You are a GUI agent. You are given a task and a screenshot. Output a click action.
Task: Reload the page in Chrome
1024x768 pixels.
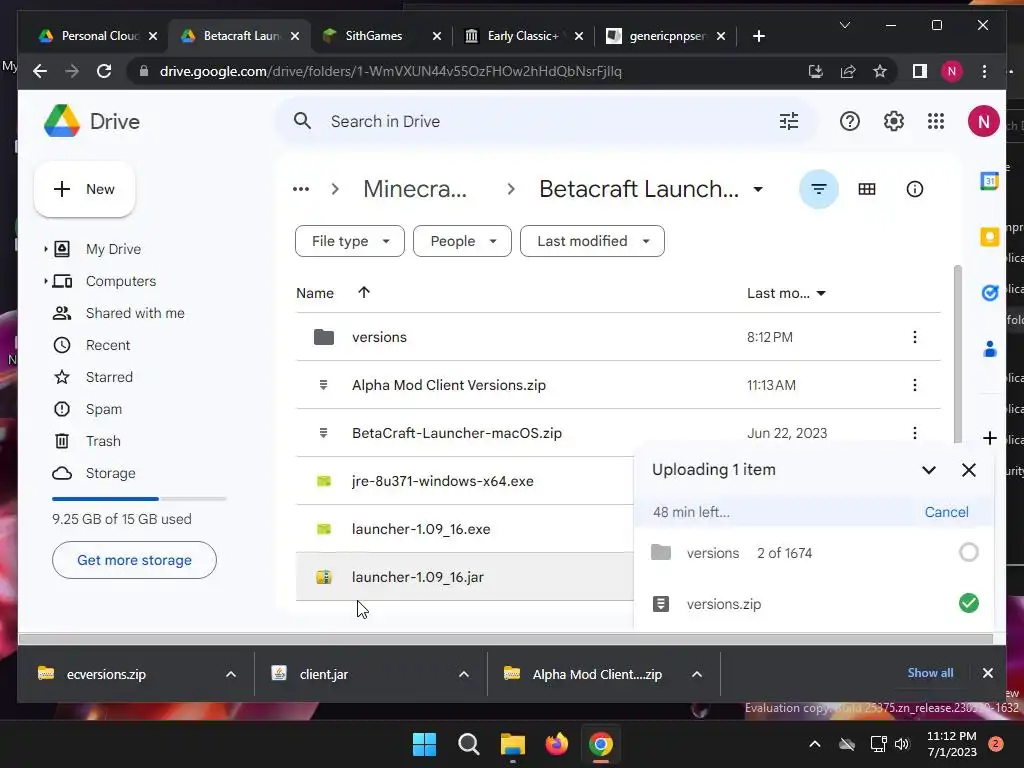[104, 71]
